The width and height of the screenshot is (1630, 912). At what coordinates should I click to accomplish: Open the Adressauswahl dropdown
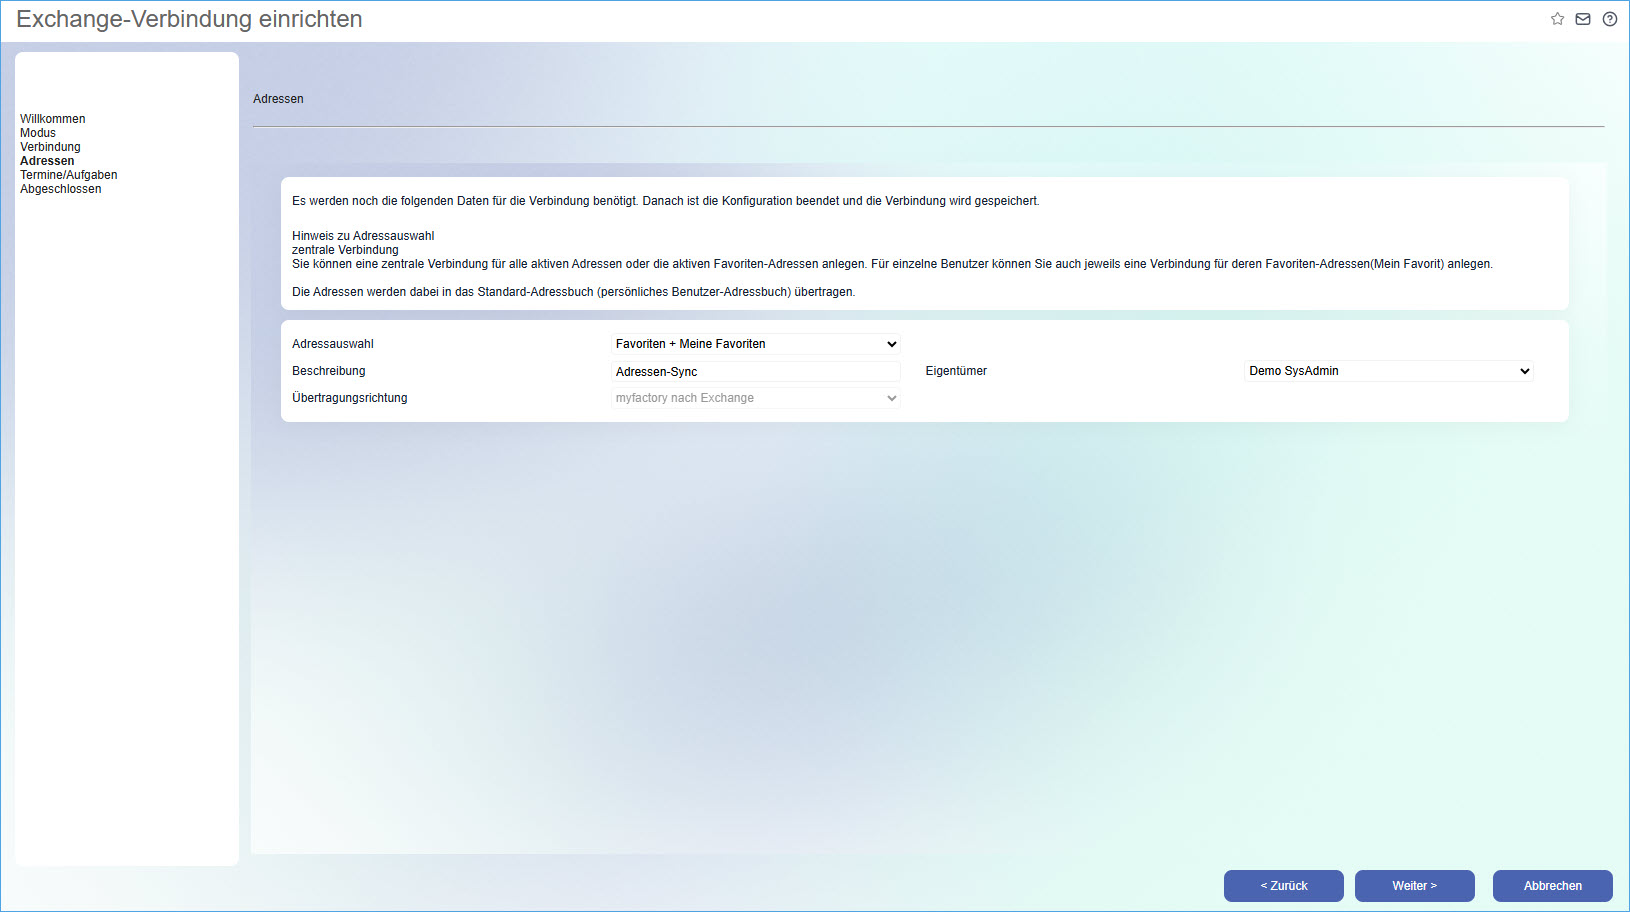756,344
